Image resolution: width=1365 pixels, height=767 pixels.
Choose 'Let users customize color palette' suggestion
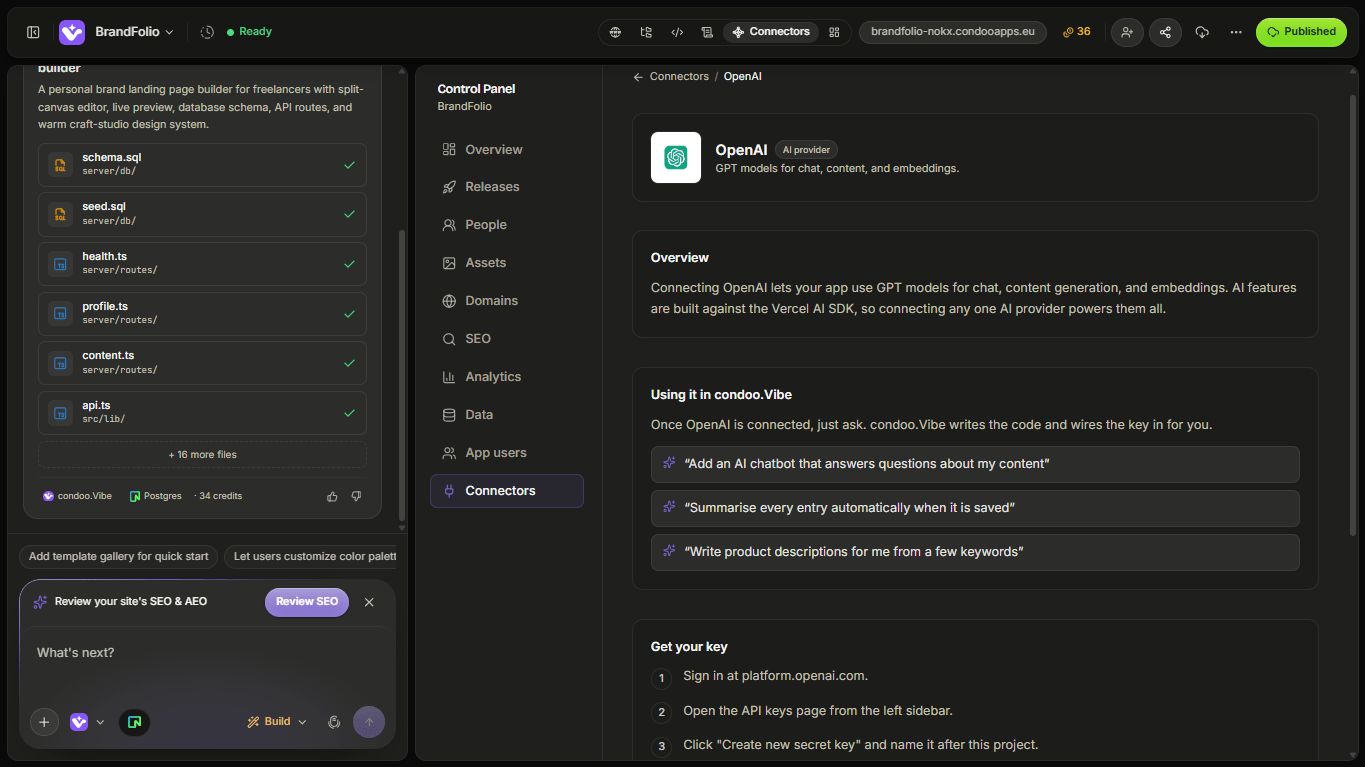[311, 557]
